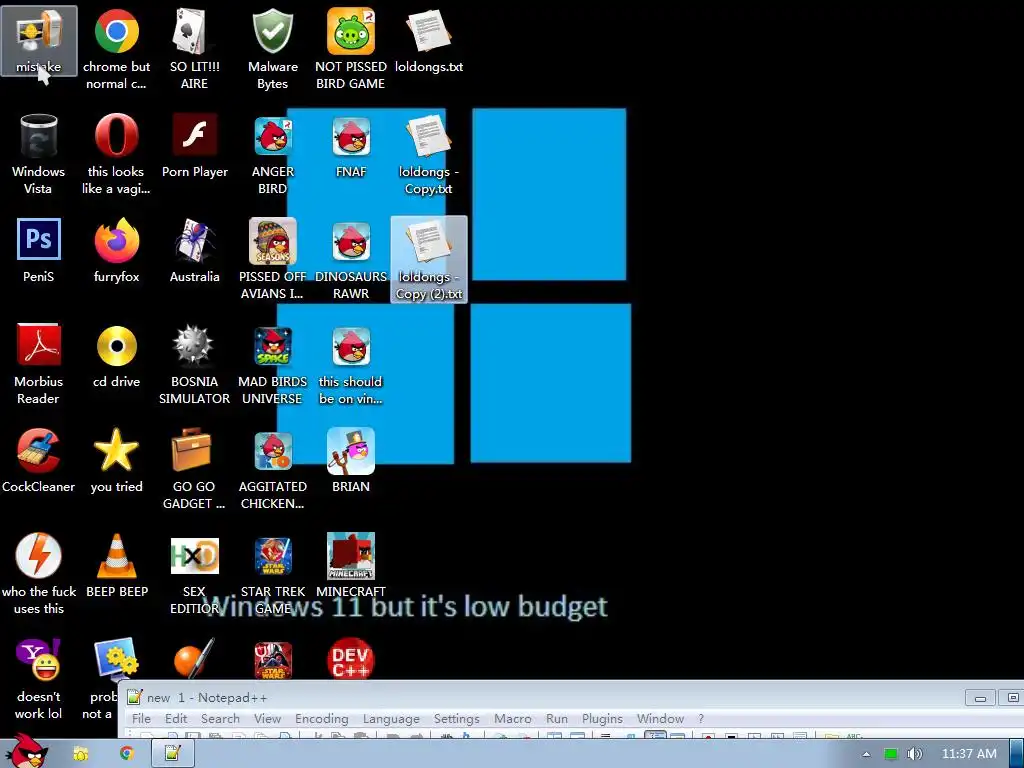The image size is (1024, 768).
Task: Select the 'Australia' spider solitaire icon
Action: click(x=194, y=251)
